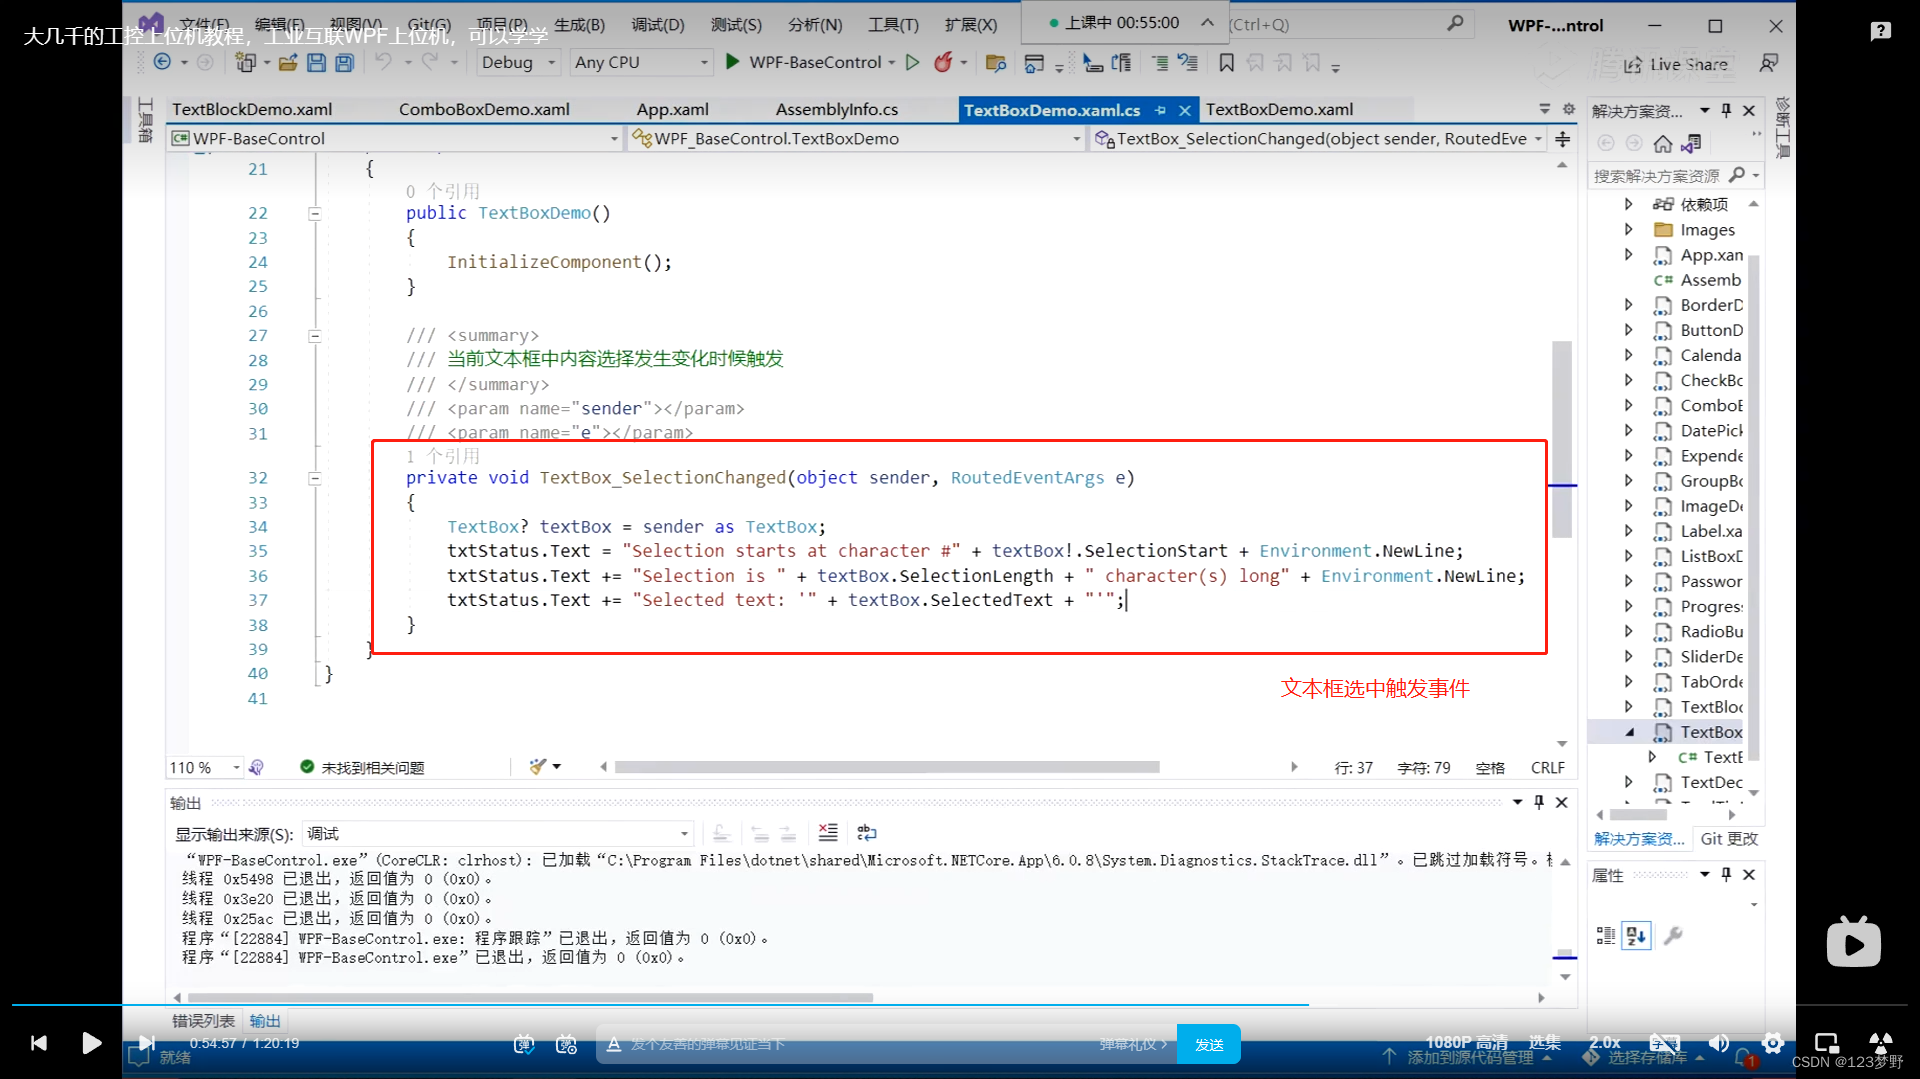The image size is (1920, 1079).
Task: Open the Debug configuration dropdown
Action: coord(517,62)
